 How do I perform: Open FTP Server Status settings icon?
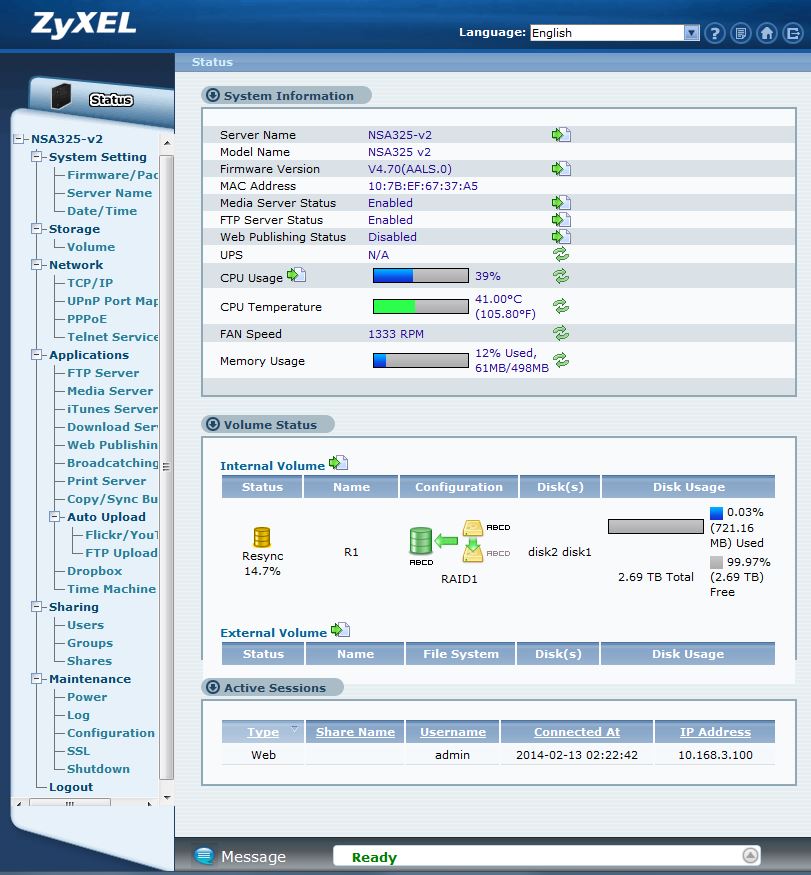pos(561,219)
